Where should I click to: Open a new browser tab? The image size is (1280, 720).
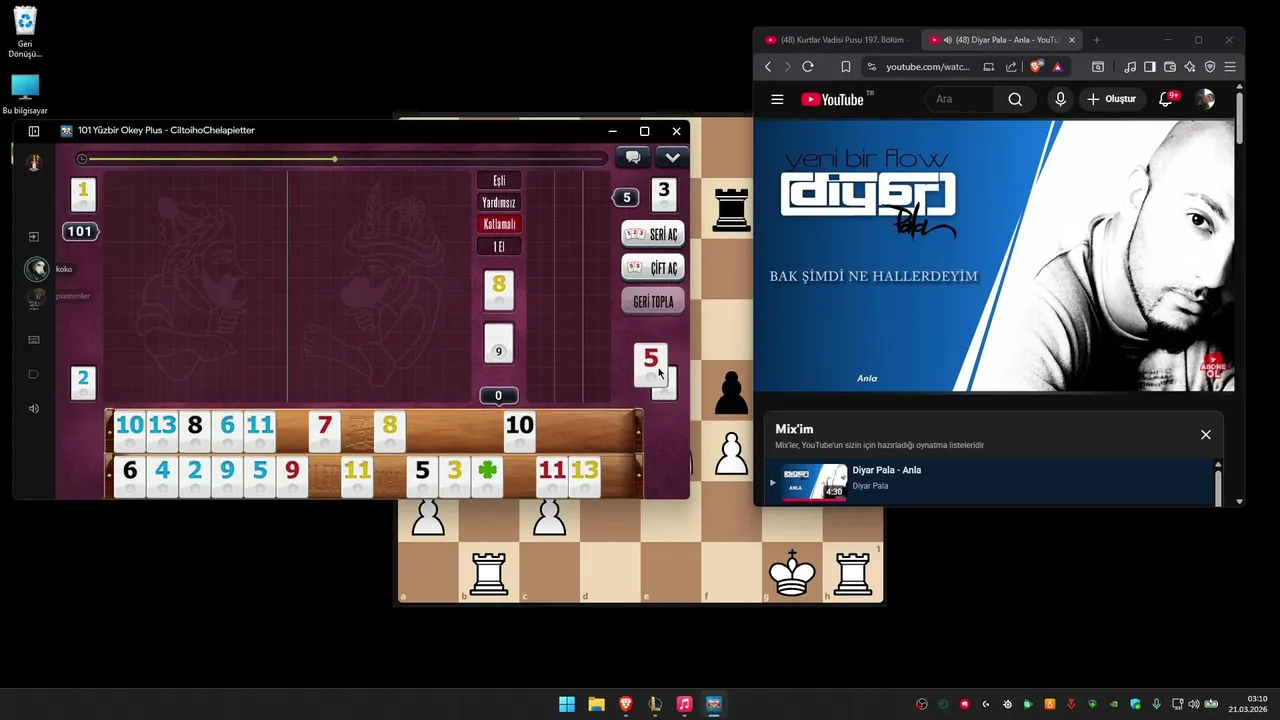click(x=1096, y=40)
